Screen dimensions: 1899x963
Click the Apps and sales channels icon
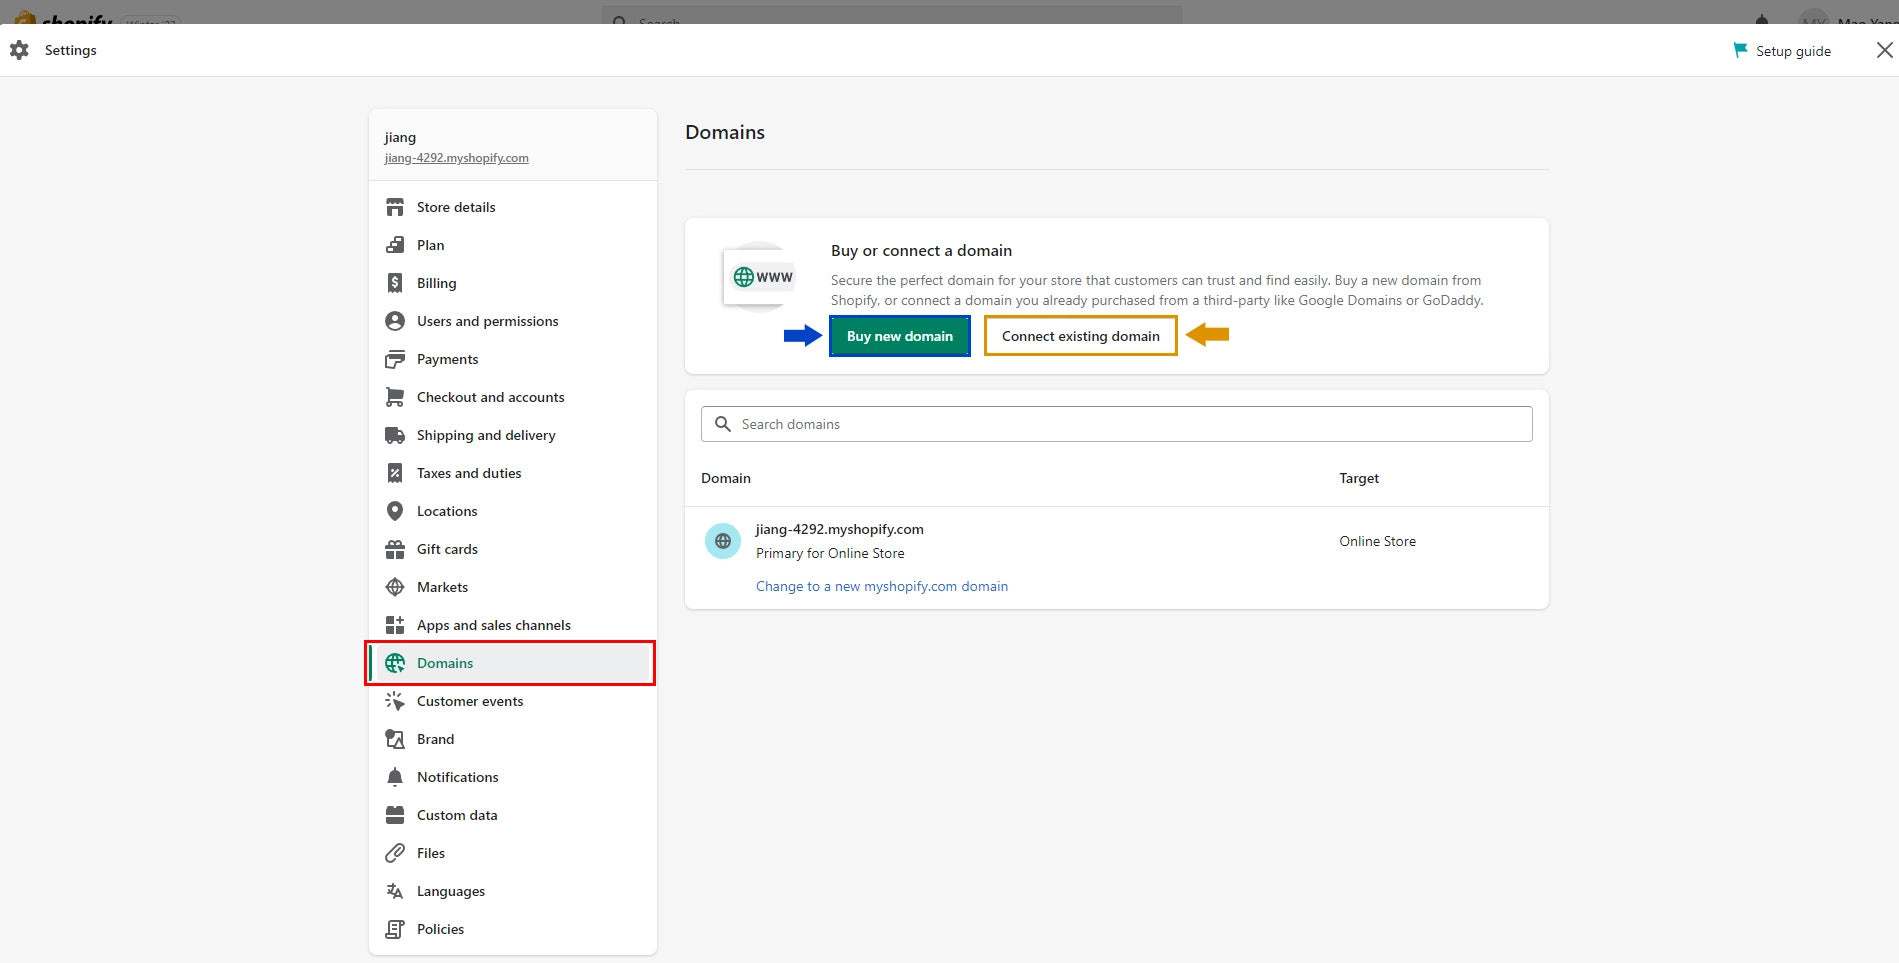pyautogui.click(x=395, y=625)
